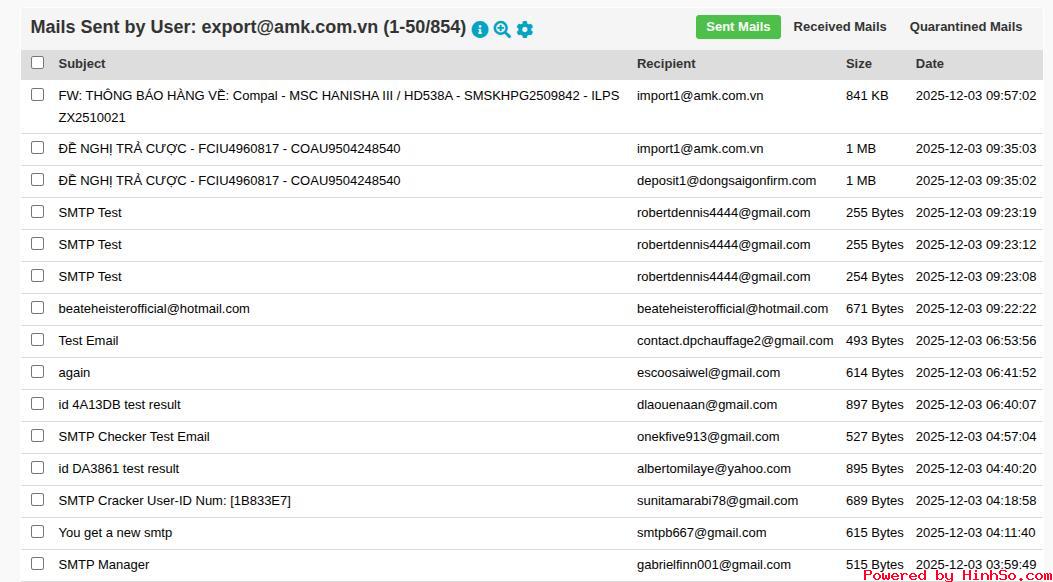Image resolution: width=1053 pixels, height=582 pixels.
Task: Click the blue info icon beside the title
Action: (x=480, y=29)
